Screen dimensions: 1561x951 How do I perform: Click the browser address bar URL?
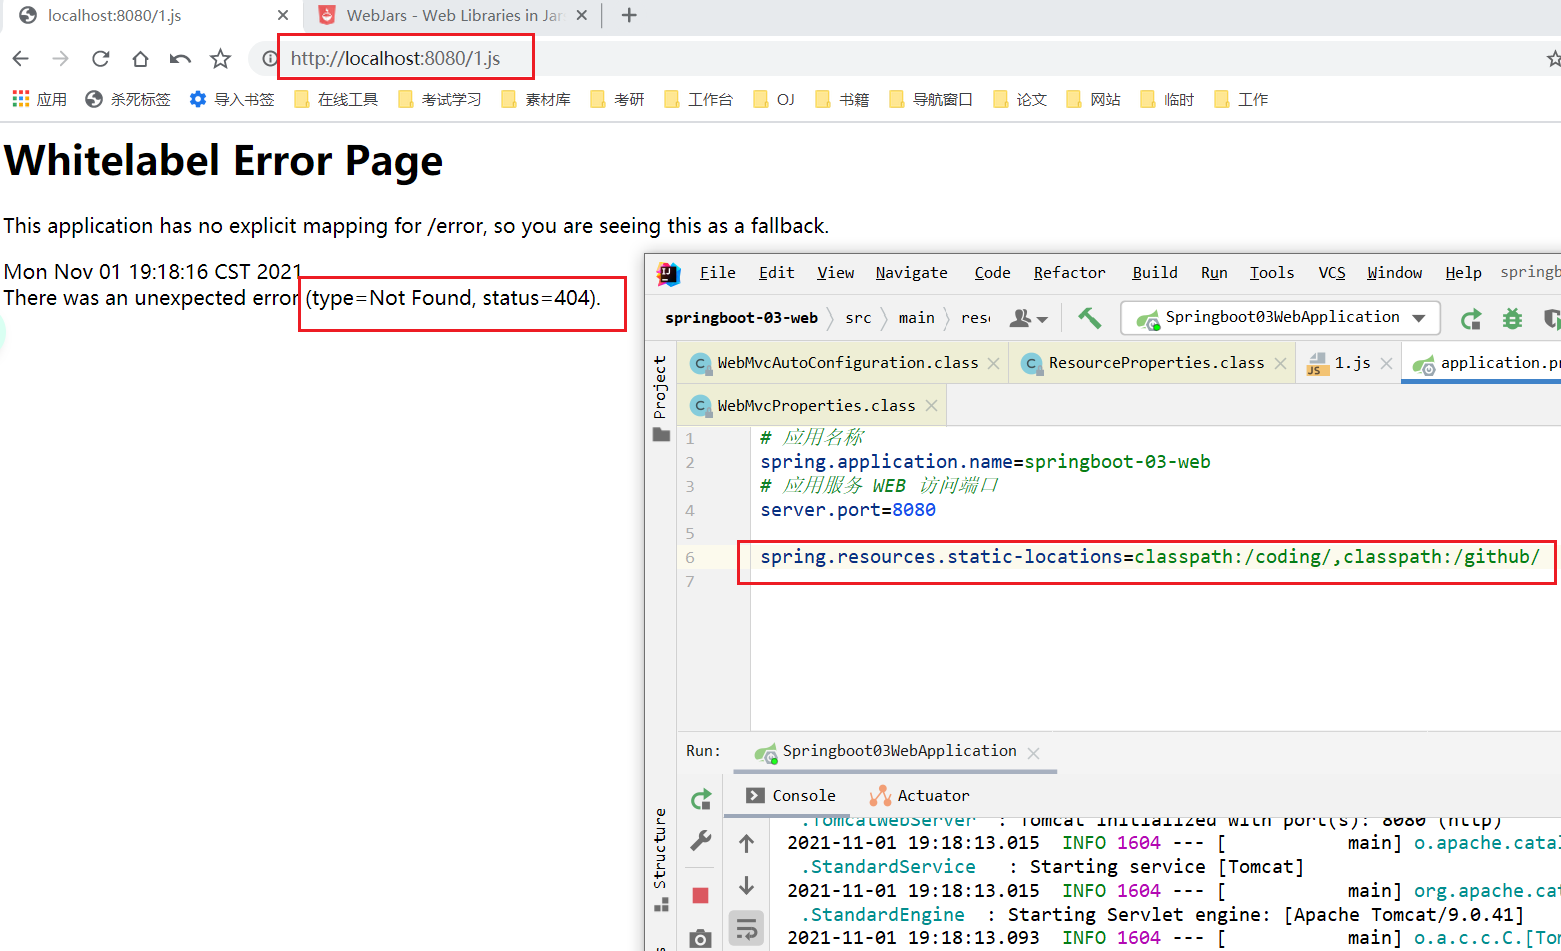point(396,59)
